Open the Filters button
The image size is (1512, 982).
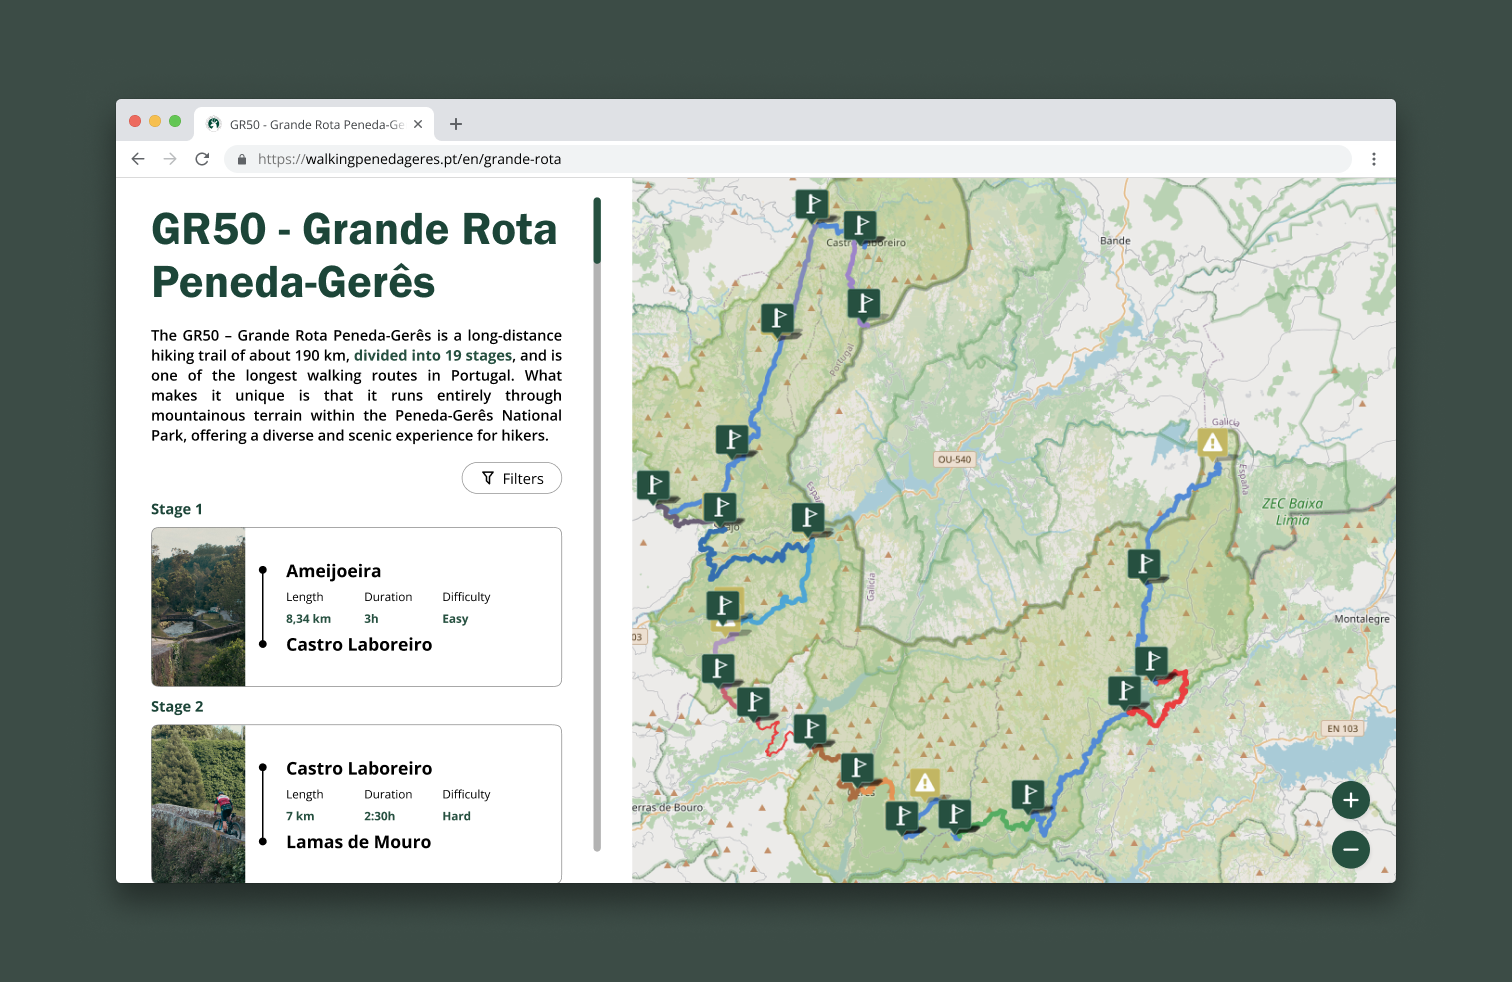coord(512,478)
